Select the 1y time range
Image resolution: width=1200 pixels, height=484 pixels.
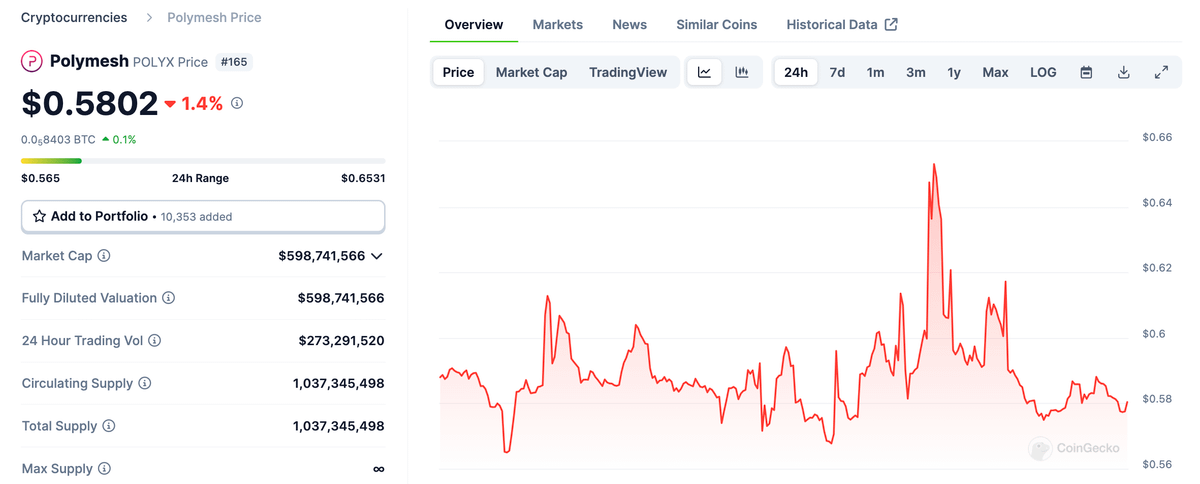[x=954, y=72]
